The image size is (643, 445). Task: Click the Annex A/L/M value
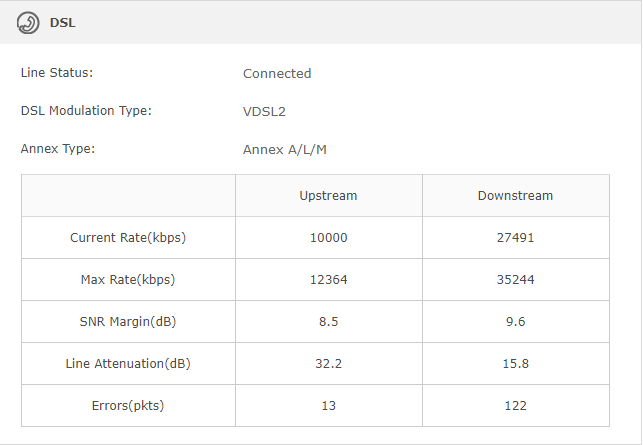[285, 149]
